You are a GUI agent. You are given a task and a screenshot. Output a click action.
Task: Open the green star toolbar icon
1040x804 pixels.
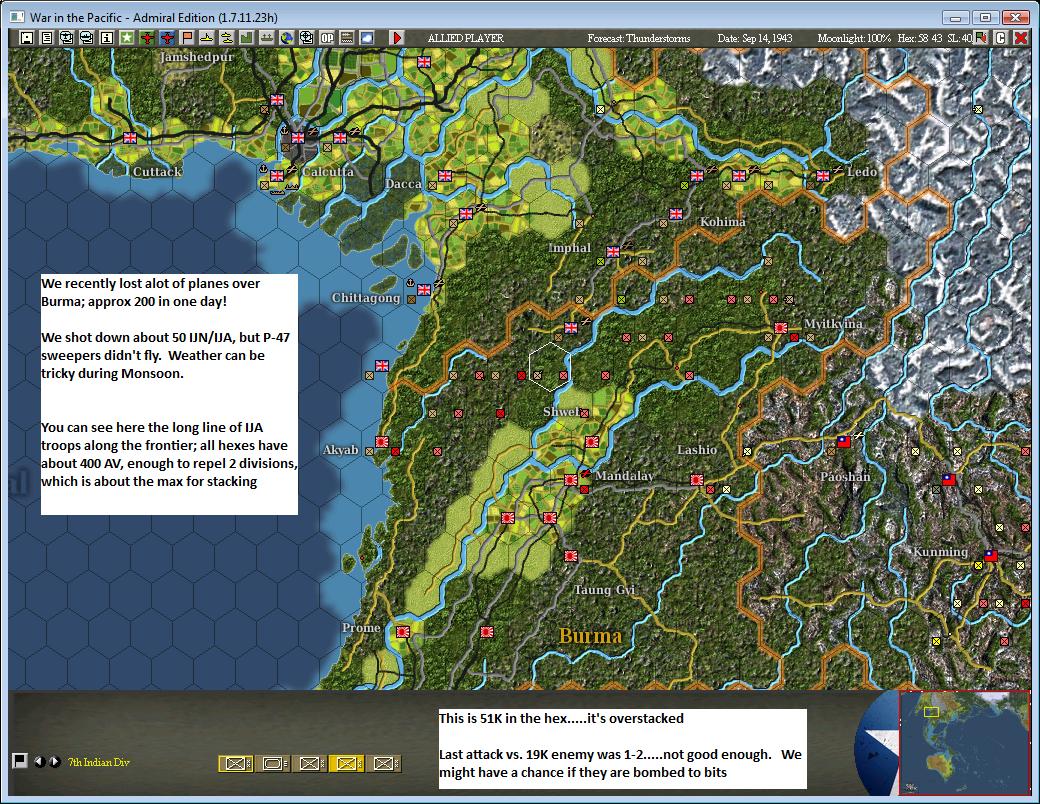pyautogui.click(x=127, y=38)
